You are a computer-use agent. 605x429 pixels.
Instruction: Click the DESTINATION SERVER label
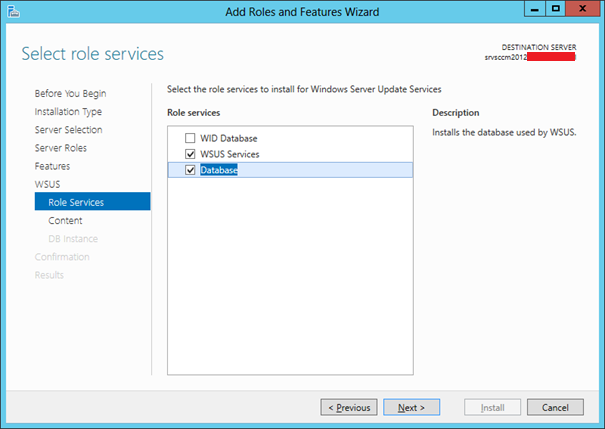click(x=539, y=47)
